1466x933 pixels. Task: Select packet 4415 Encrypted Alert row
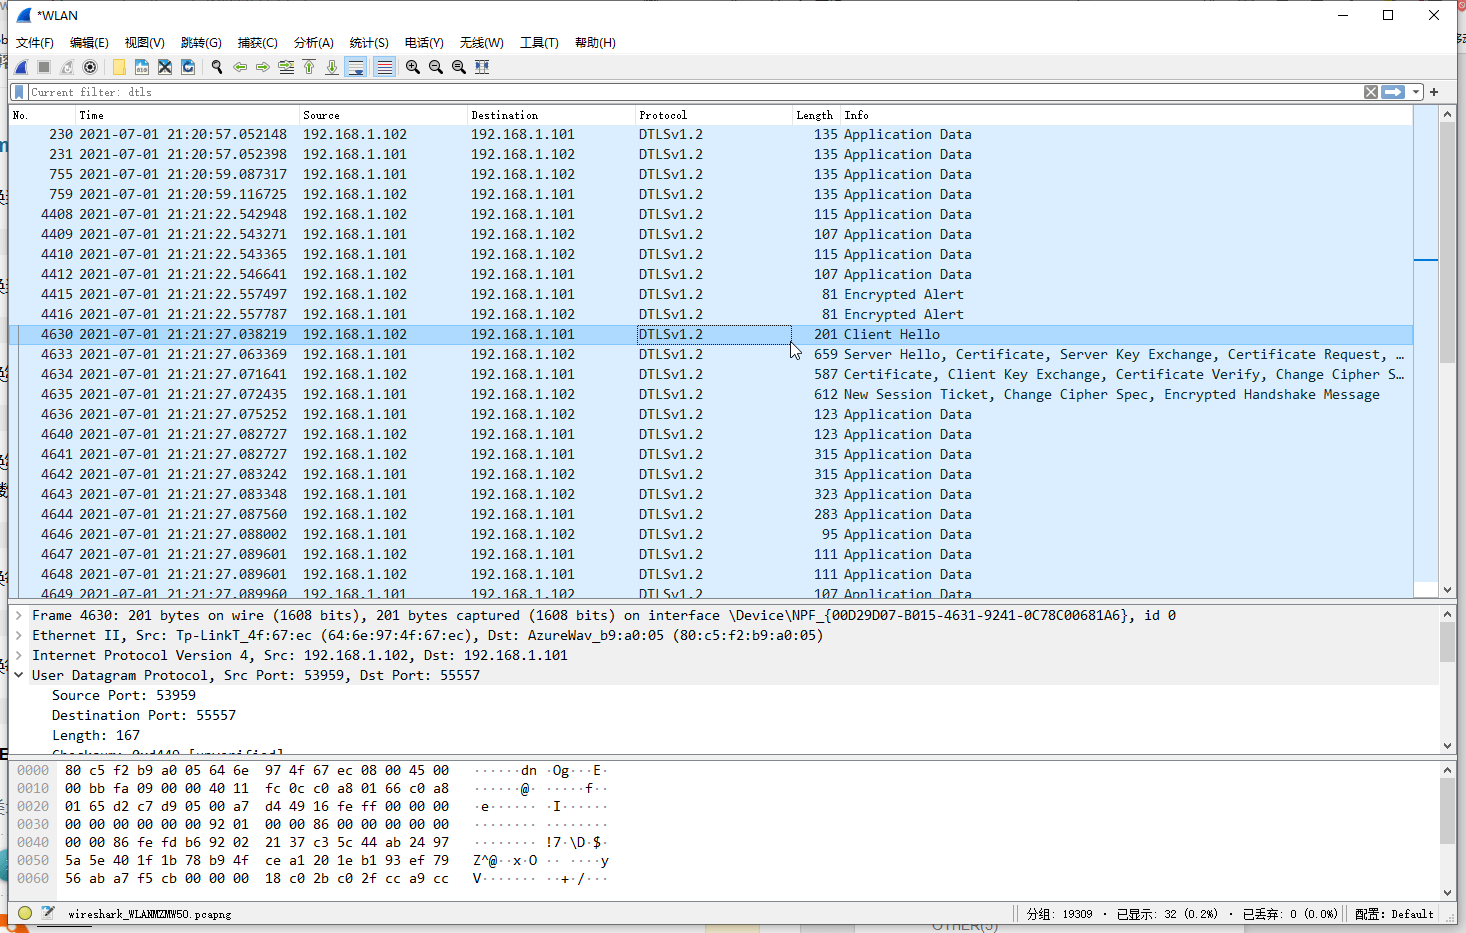(x=711, y=294)
